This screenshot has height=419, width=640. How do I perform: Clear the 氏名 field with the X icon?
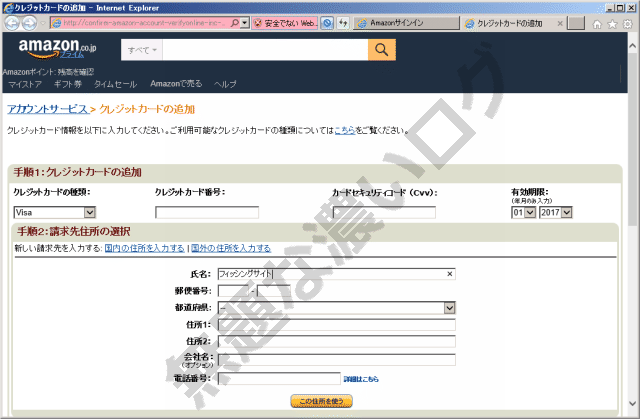point(449,274)
